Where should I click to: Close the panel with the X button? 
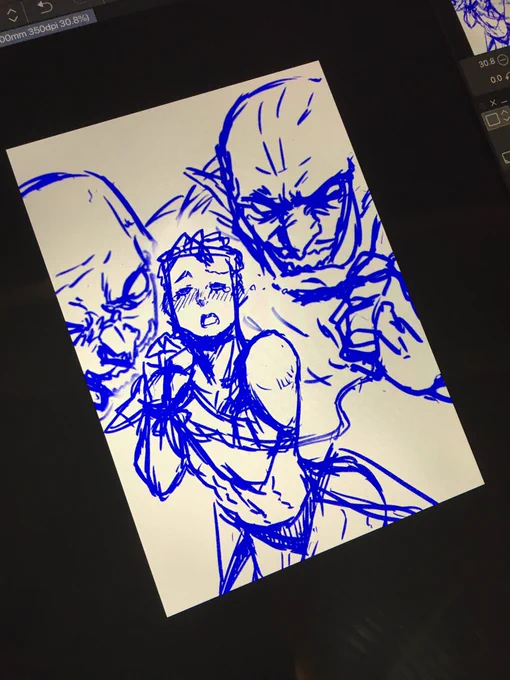tap(493, 103)
